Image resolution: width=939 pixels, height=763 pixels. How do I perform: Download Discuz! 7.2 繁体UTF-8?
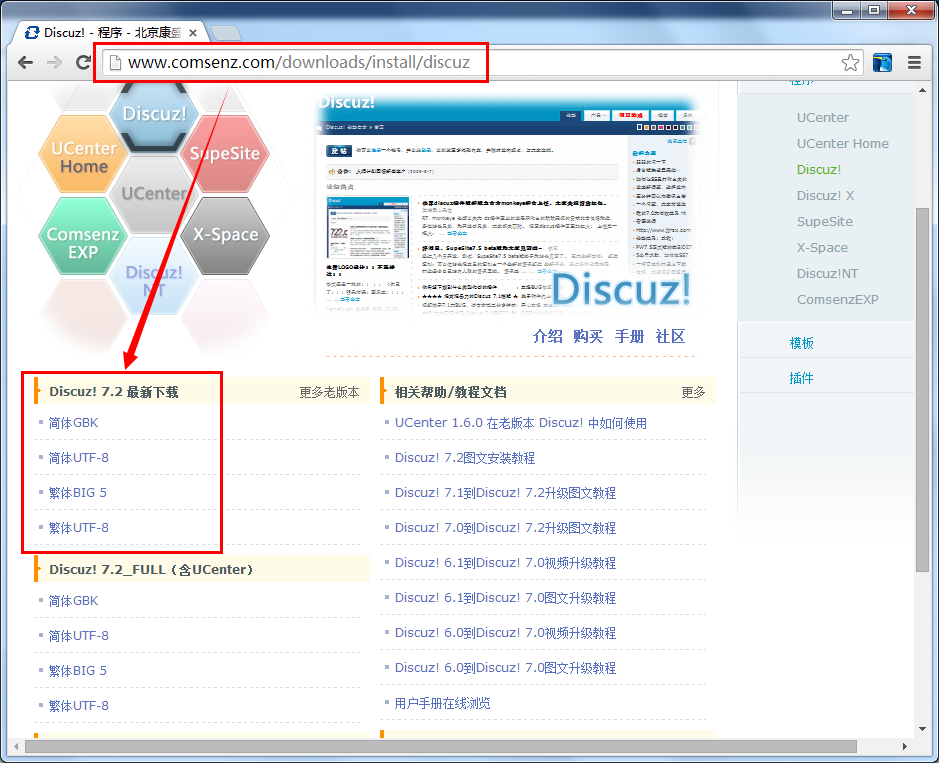click(x=78, y=528)
